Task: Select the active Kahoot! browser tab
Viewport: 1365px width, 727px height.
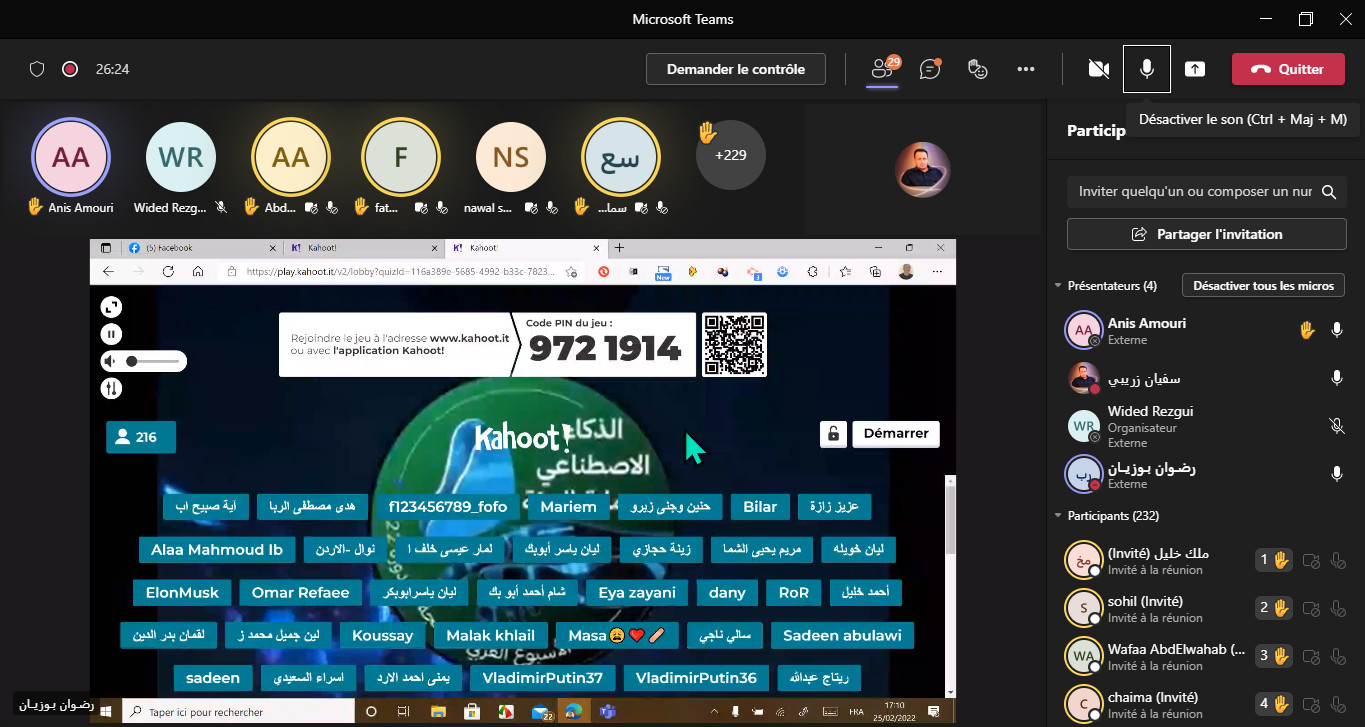Action: click(524, 248)
